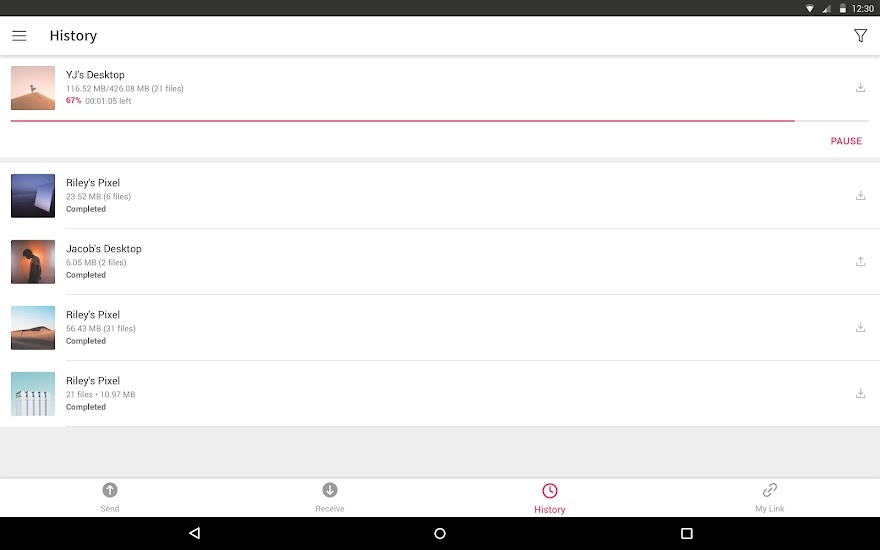Open the history filter funnel icon

(860, 36)
